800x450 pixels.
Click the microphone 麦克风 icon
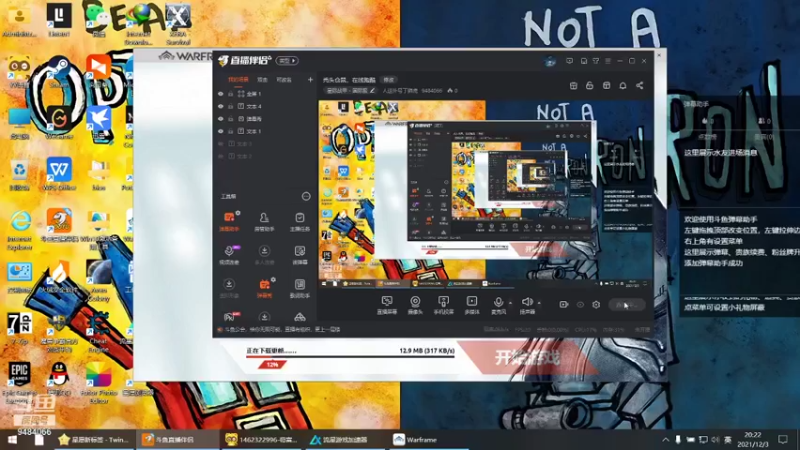(x=498, y=305)
